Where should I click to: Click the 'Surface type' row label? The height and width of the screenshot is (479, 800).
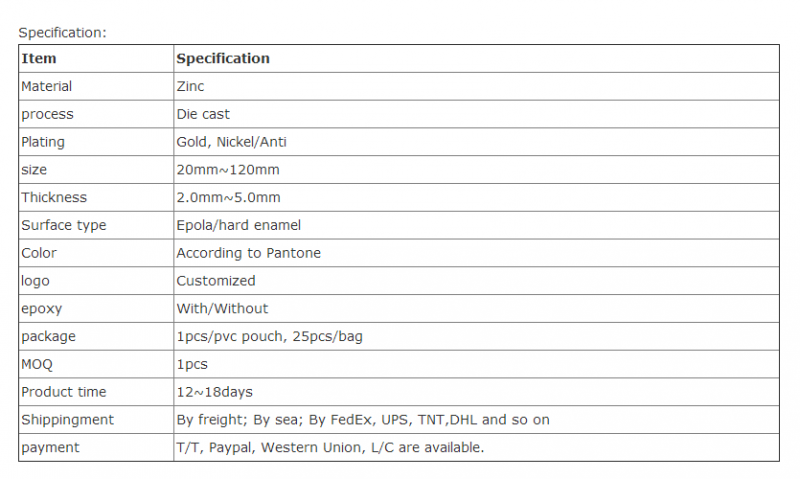tap(63, 225)
